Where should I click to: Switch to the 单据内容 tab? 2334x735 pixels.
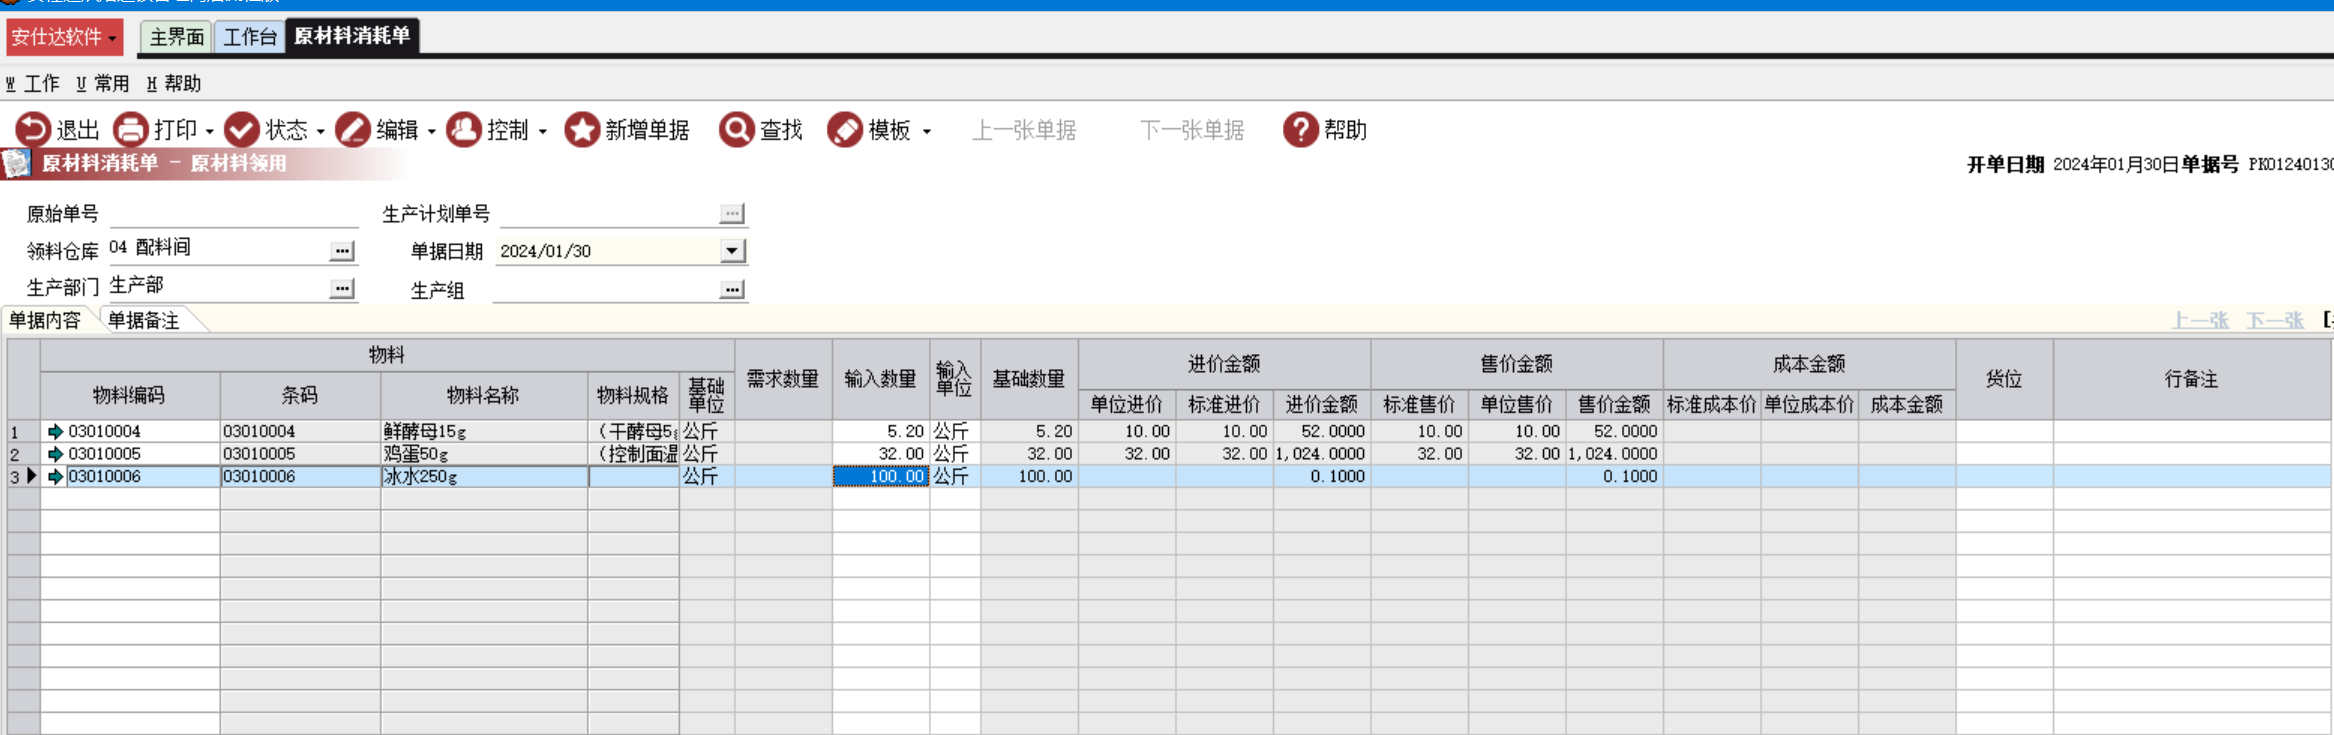[45, 320]
